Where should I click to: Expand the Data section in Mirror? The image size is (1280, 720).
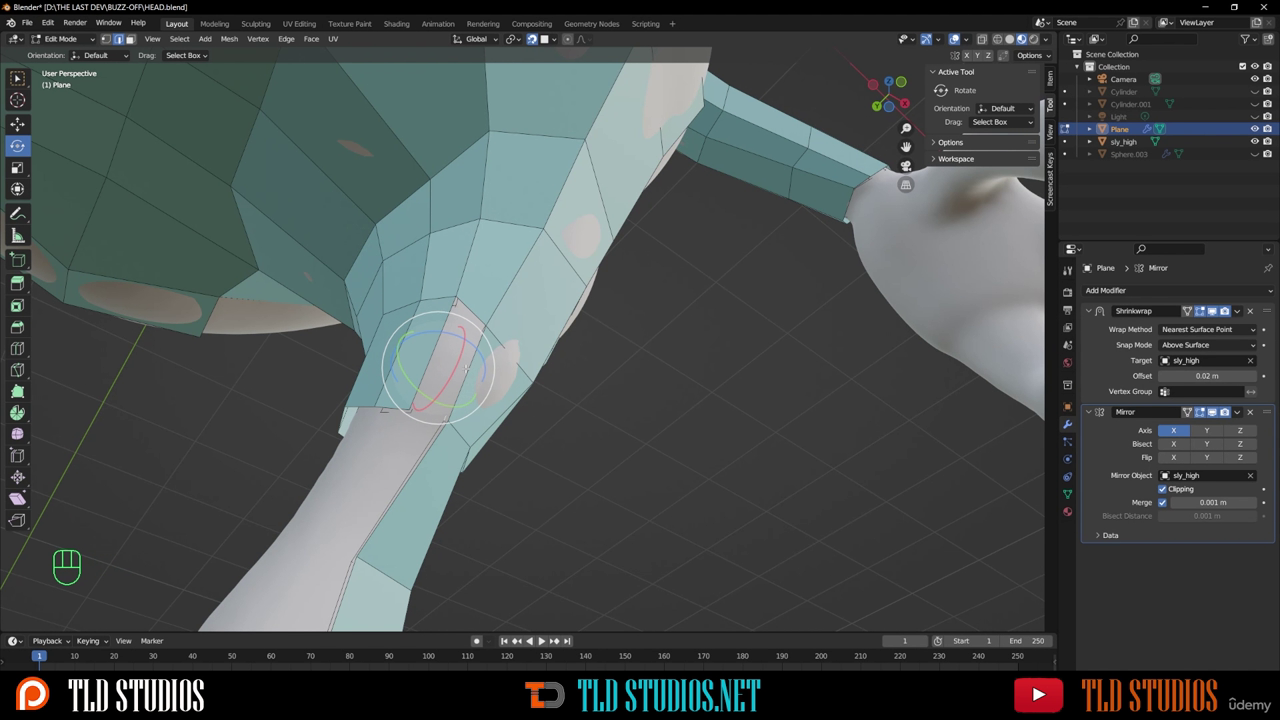(1110, 535)
